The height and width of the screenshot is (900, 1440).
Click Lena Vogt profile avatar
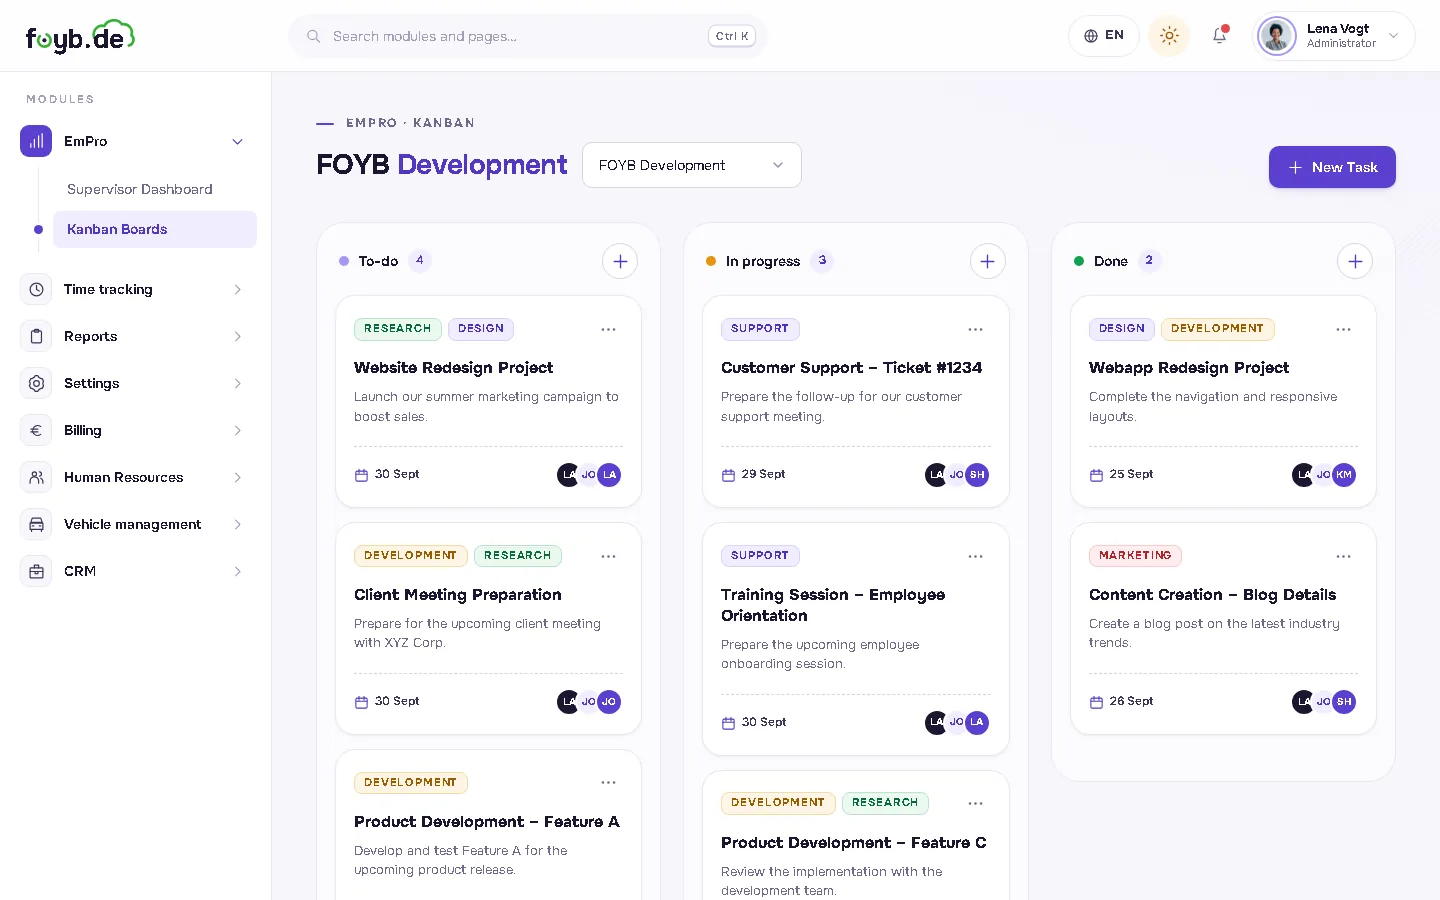[x=1277, y=36]
